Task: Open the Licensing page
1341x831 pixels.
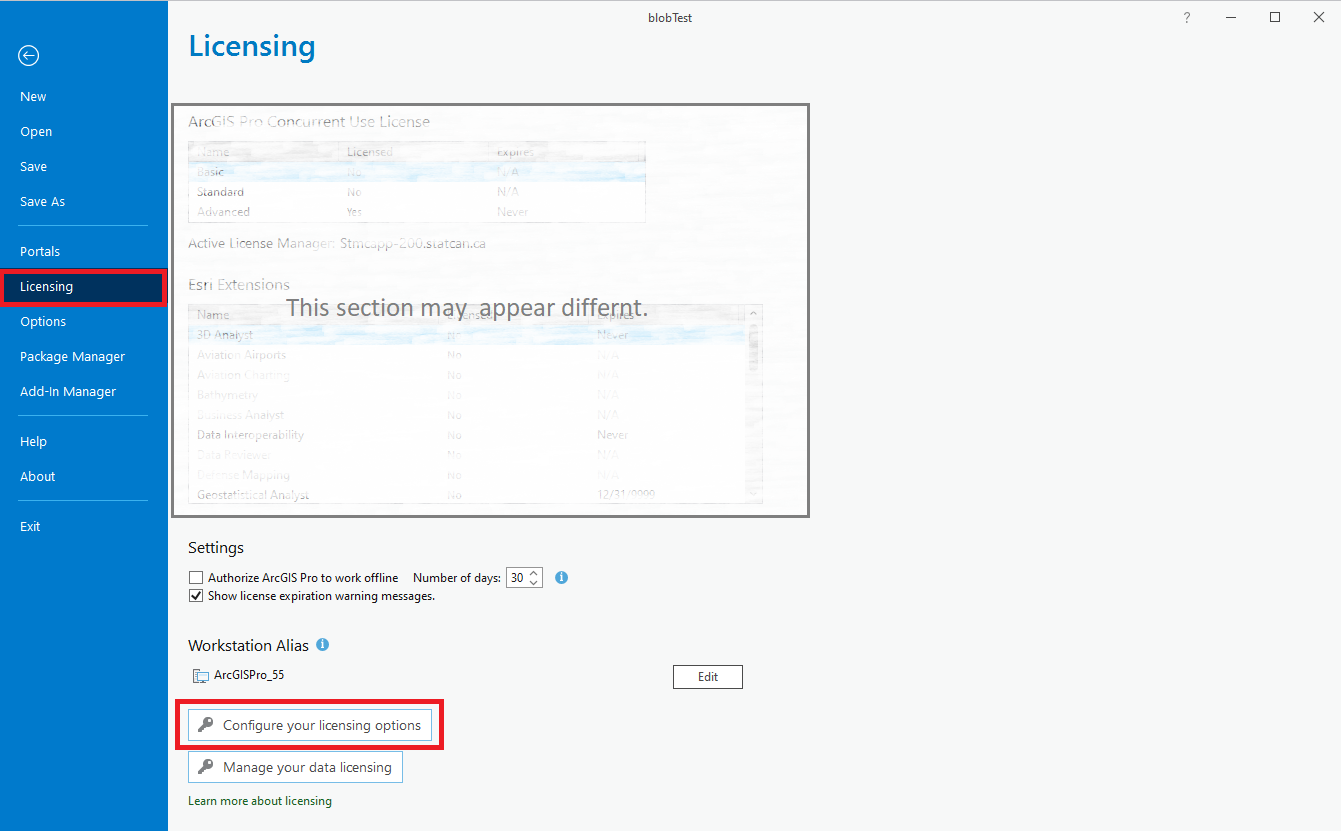Action: point(82,287)
